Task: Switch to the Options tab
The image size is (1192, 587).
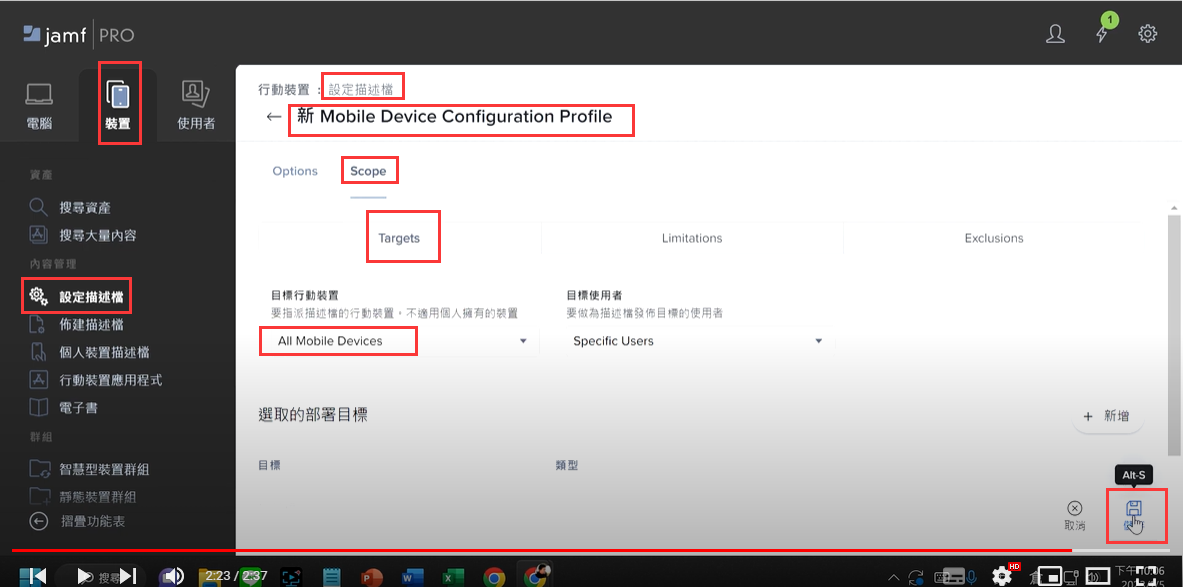Action: click(x=295, y=171)
